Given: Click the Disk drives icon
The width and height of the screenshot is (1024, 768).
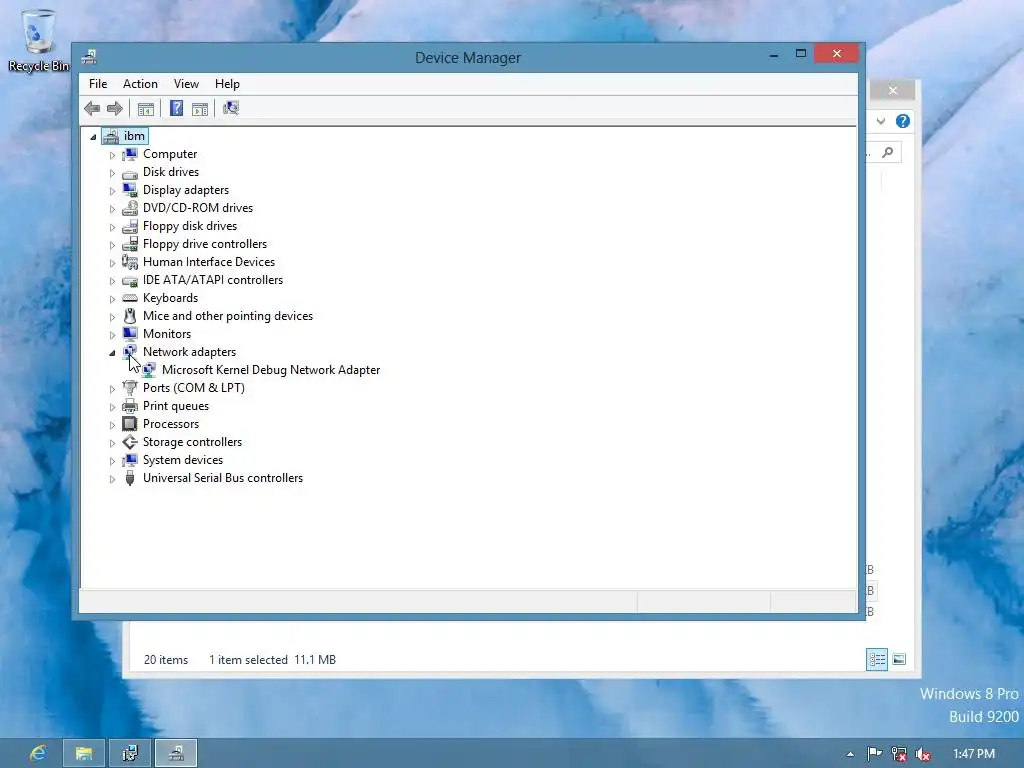Looking at the screenshot, I should point(130,172).
